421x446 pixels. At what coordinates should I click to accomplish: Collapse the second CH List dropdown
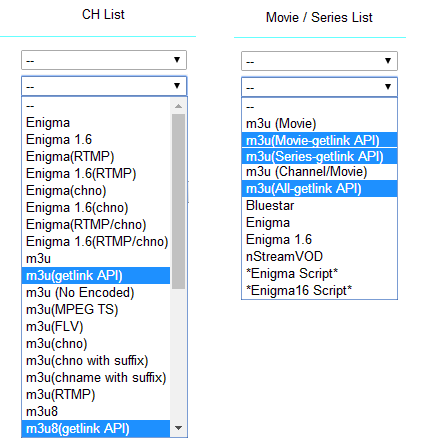click(x=104, y=86)
